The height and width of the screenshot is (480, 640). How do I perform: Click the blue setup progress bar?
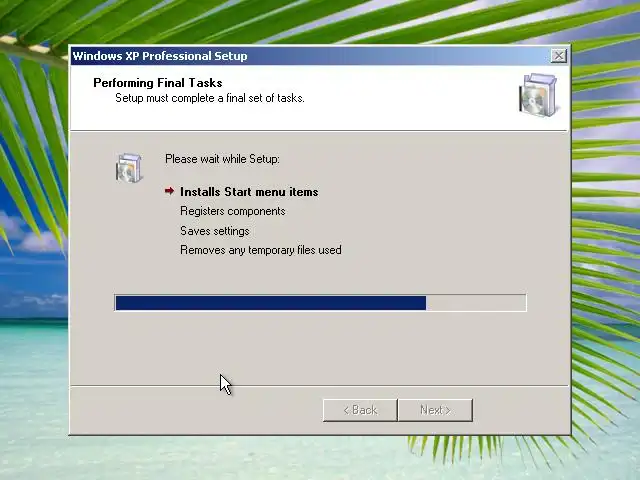click(x=320, y=303)
